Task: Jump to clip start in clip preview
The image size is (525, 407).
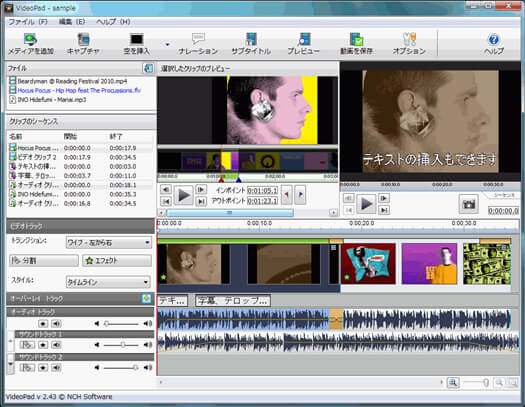Action: click(166, 201)
